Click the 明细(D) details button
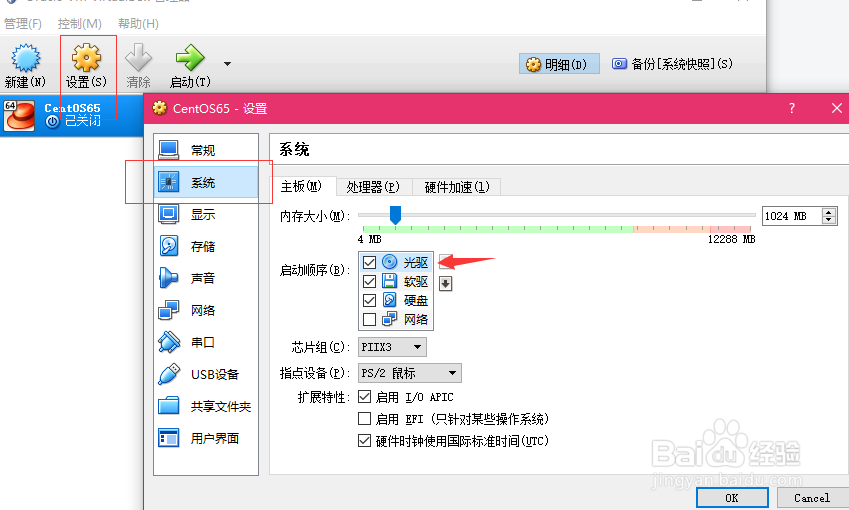Viewport: 849px width, 510px height. pyautogui.click(x=559, y=64)
